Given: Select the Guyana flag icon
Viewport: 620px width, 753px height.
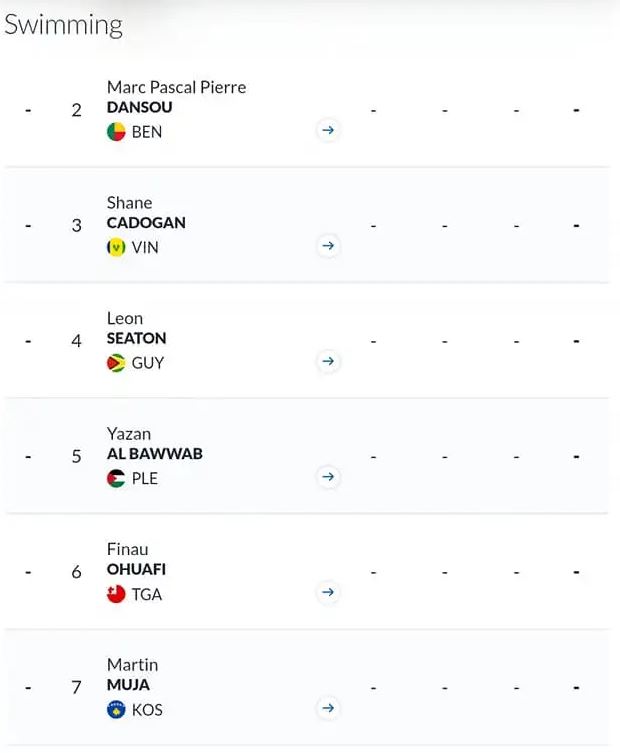Looking at the screenshot, I should (116, 363).
